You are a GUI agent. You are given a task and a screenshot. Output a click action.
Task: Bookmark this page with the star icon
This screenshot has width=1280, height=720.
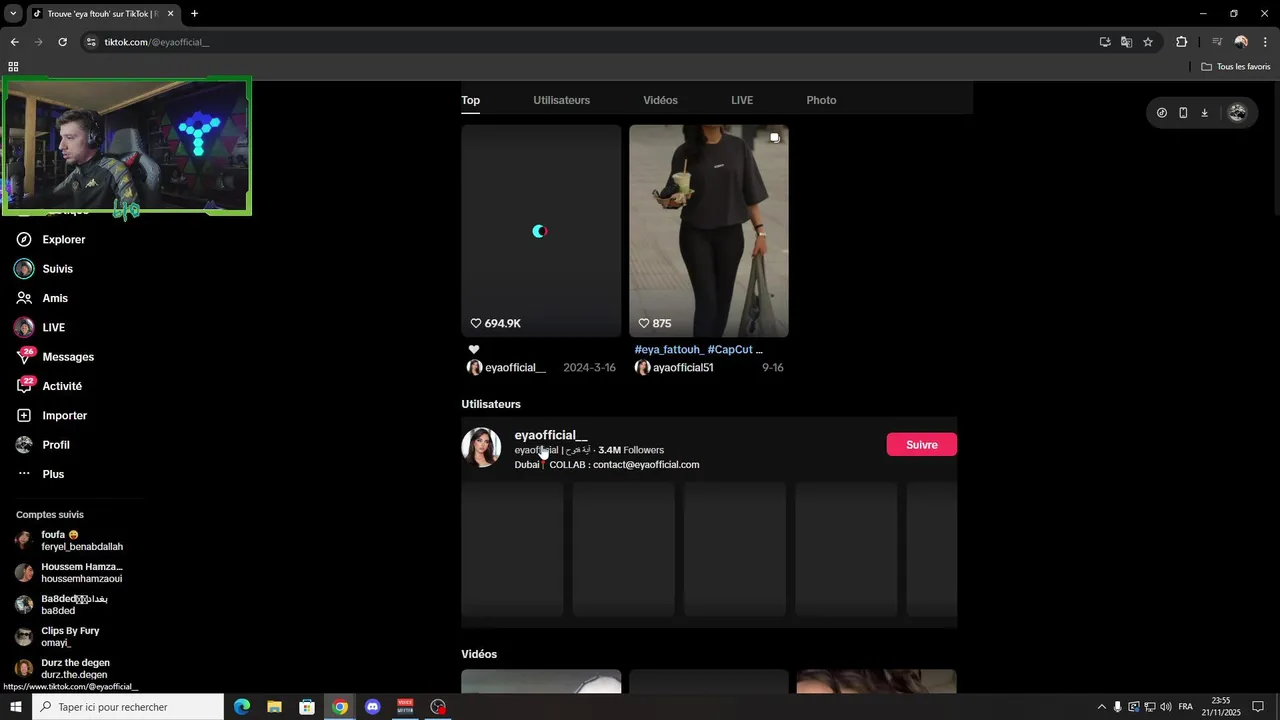click(1148, 42)
